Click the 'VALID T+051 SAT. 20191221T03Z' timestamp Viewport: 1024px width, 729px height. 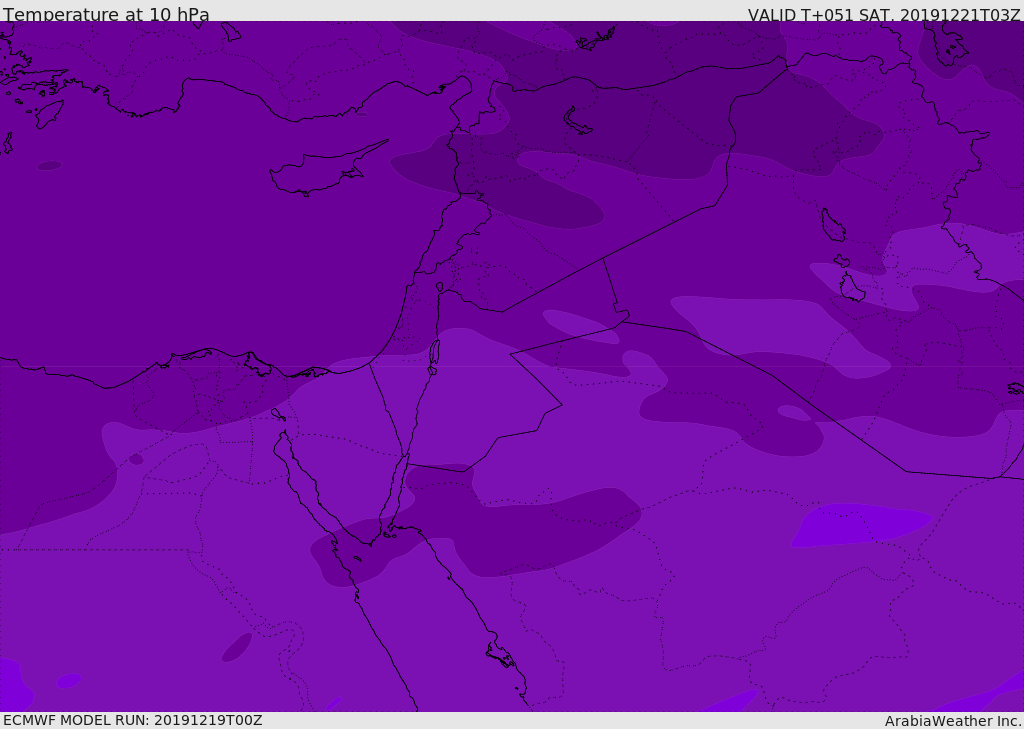pos(884,14)
